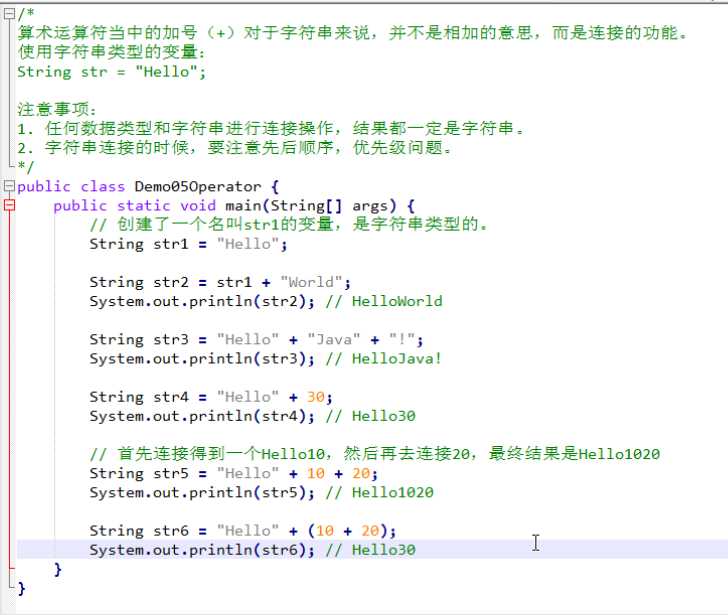Click the closing brace of the class

[x=21, y=588]
